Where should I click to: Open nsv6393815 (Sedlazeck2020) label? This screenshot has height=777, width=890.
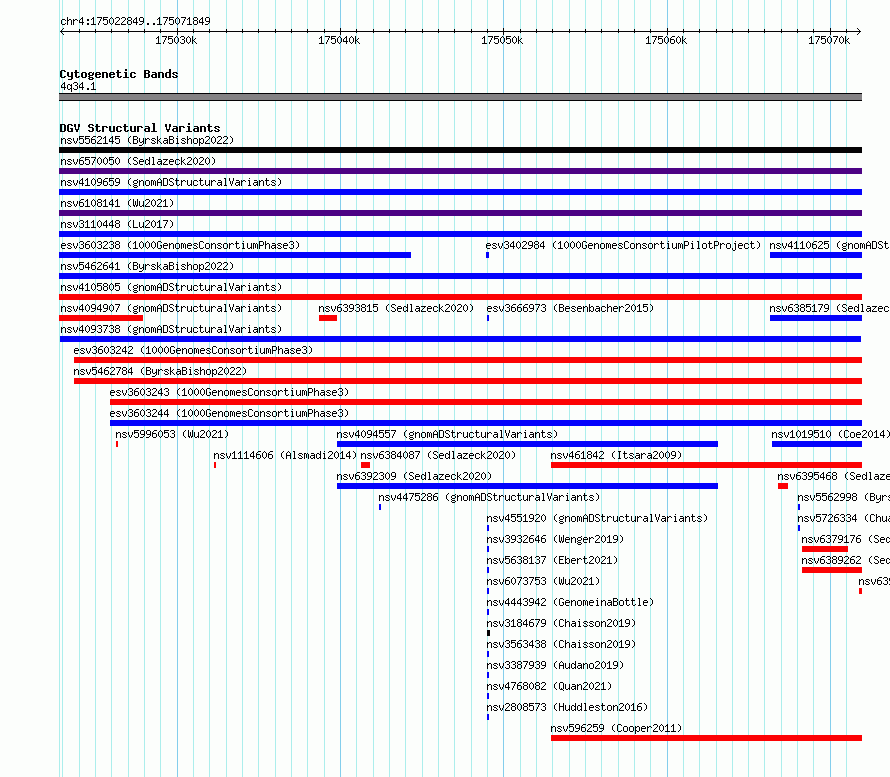[x=396, y=308]
